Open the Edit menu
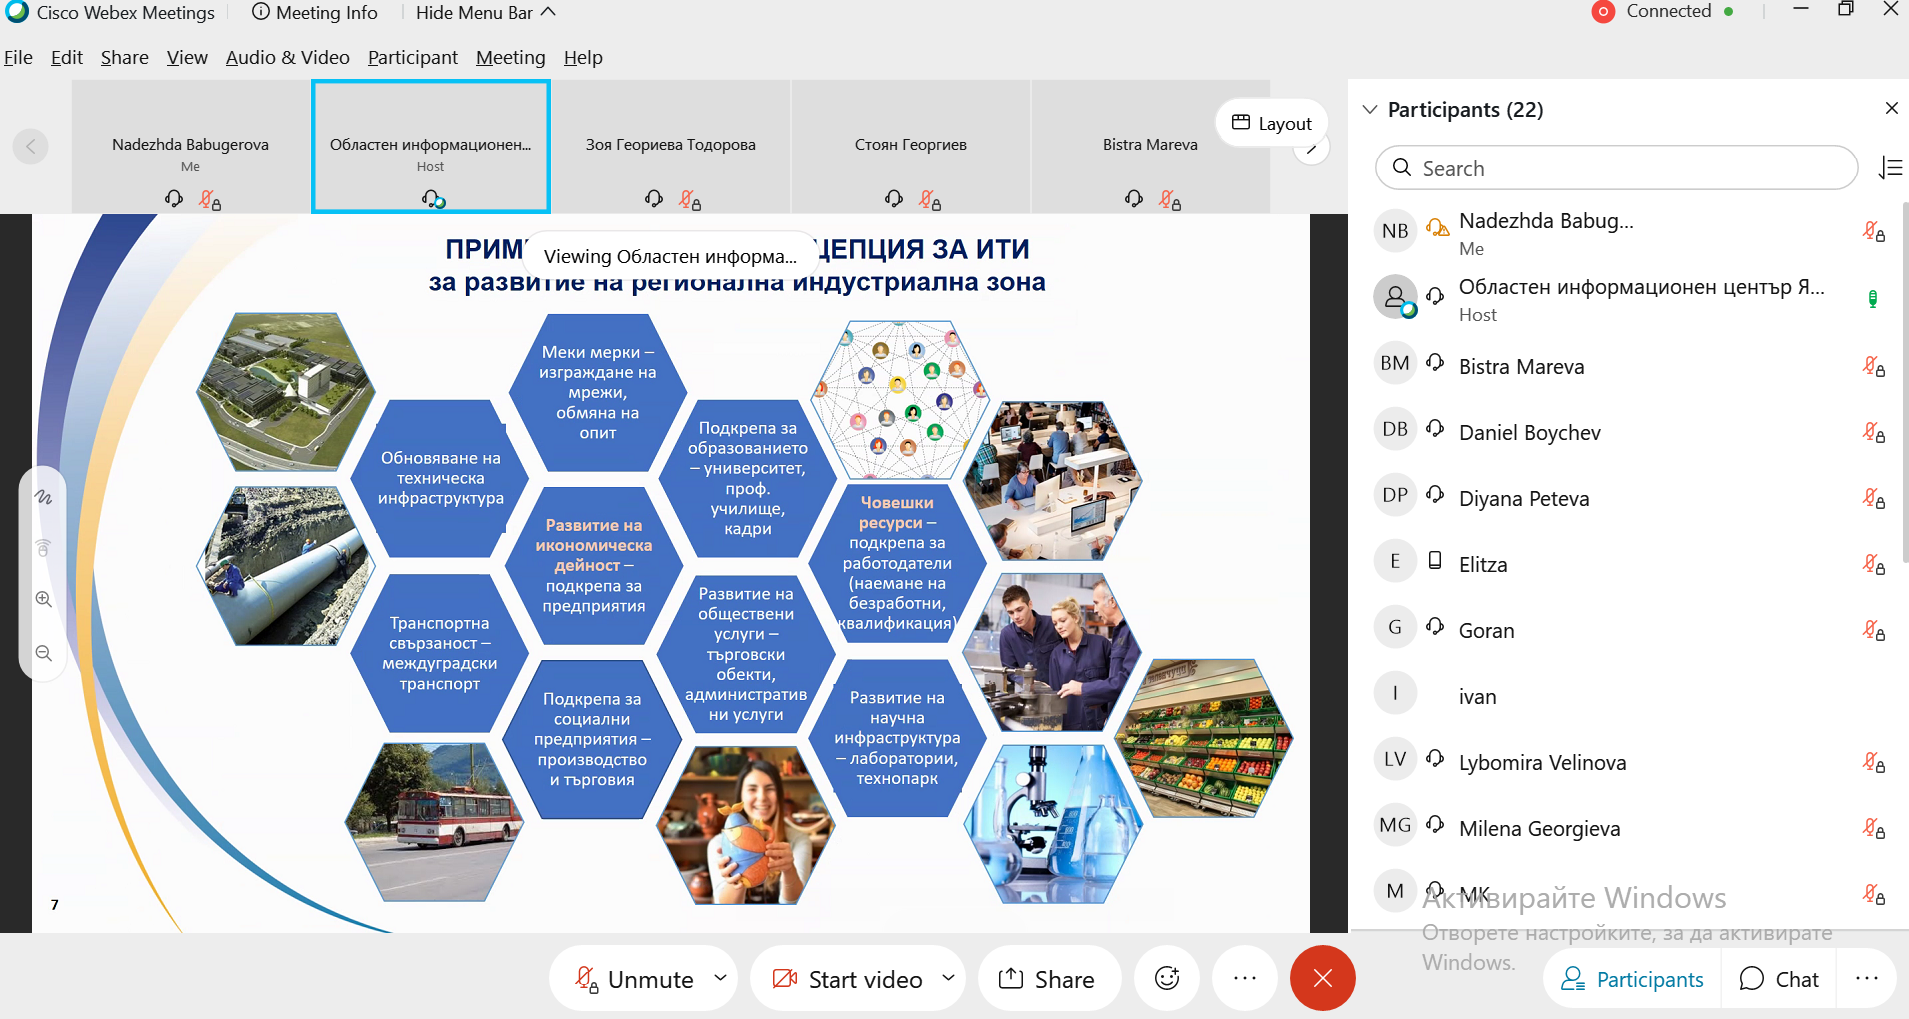Screen dimensions: 1909x1019 tap(66, 57)
